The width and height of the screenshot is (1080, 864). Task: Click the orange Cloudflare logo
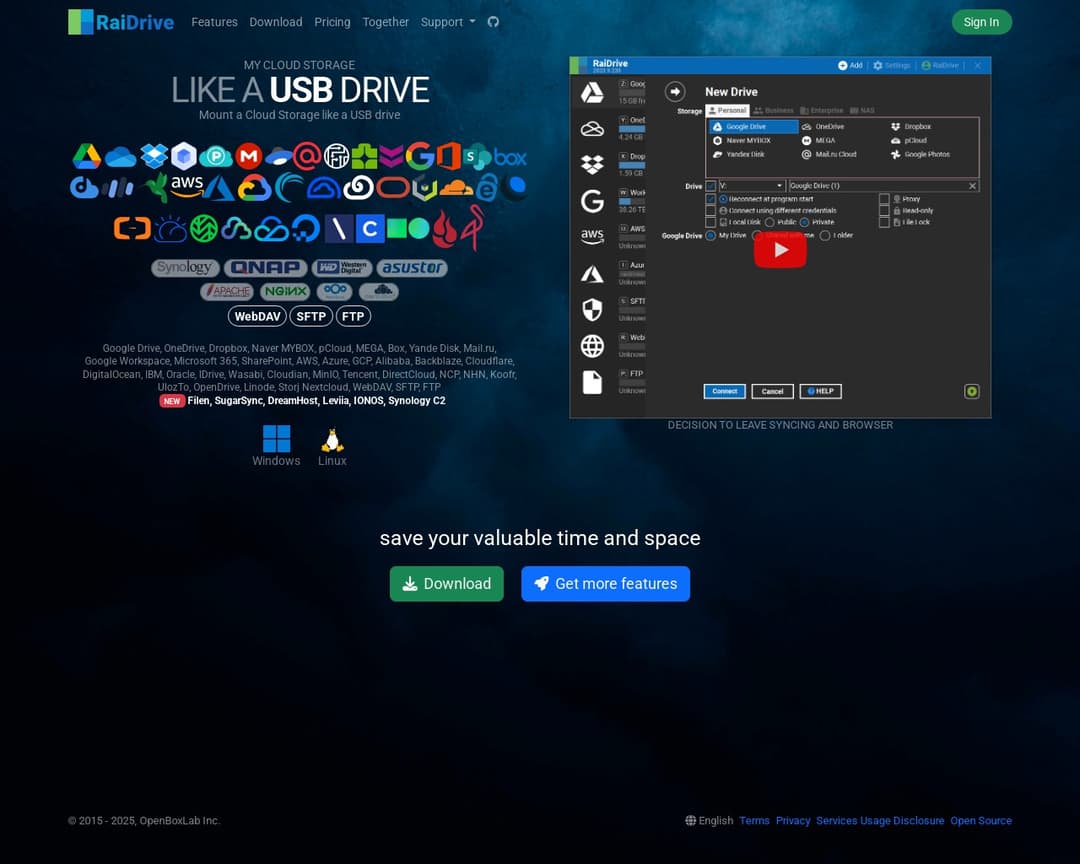click(x=456, y=187)
